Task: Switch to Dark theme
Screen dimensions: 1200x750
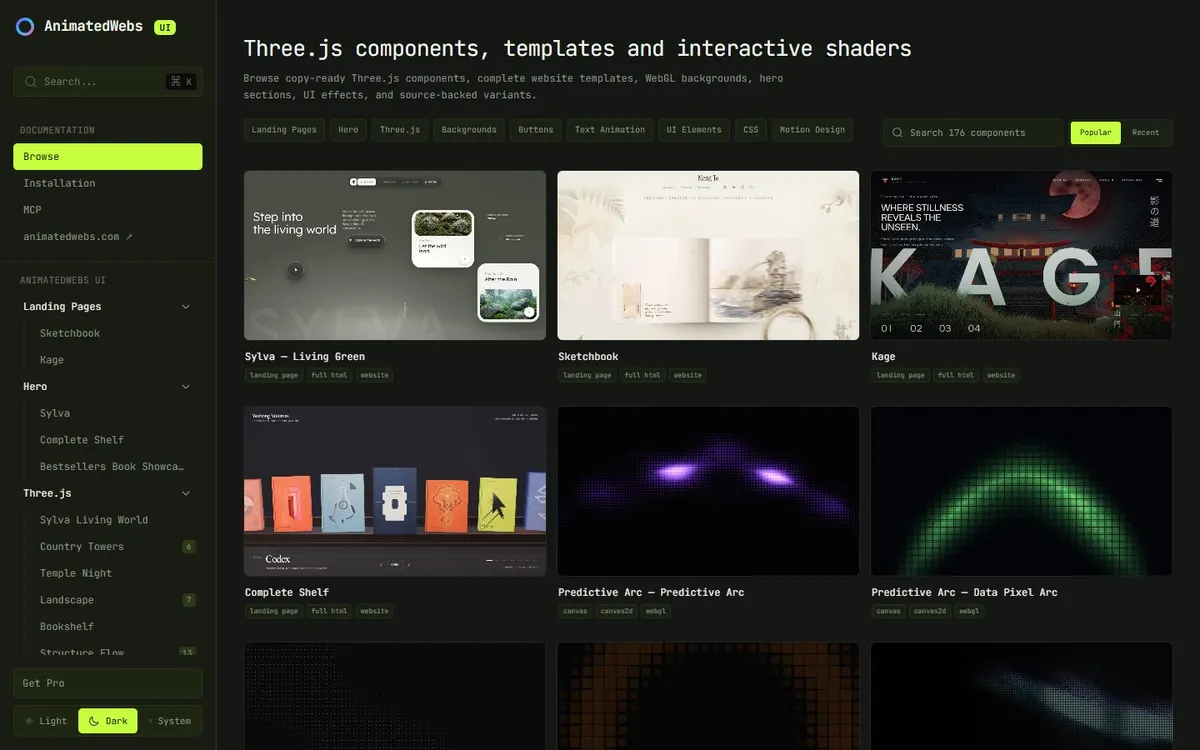Action: [108, 721]
